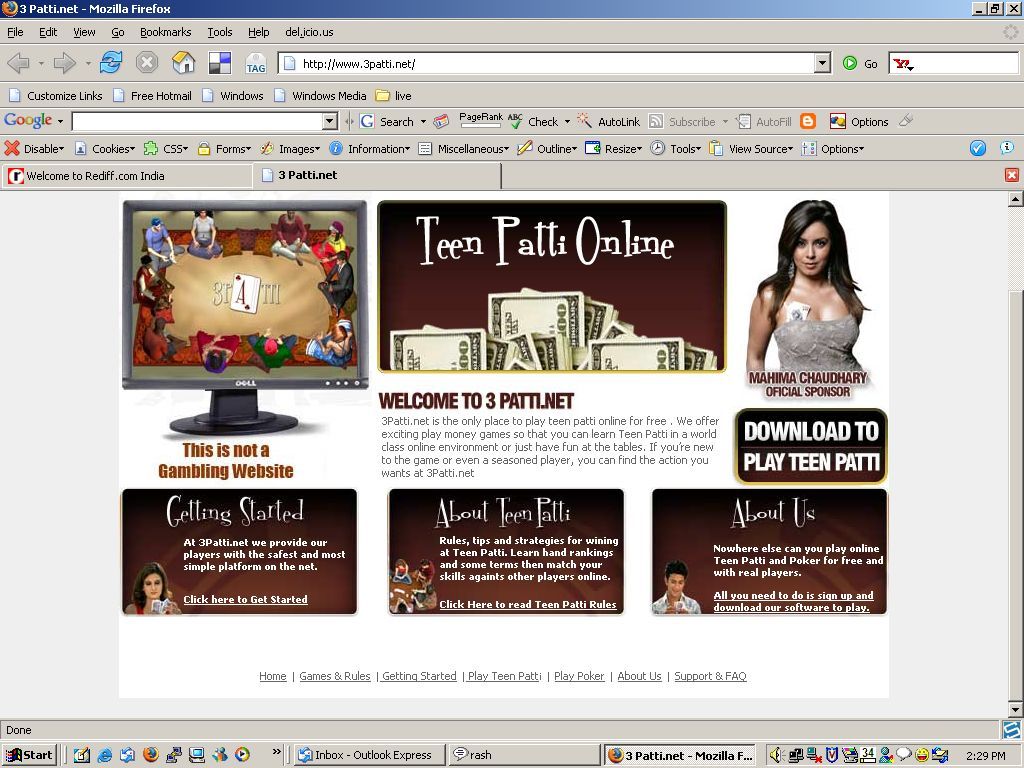Click the Support & FAQ footer link
The height and width of the screenshot is (768, 1024).
pos(711,676)
